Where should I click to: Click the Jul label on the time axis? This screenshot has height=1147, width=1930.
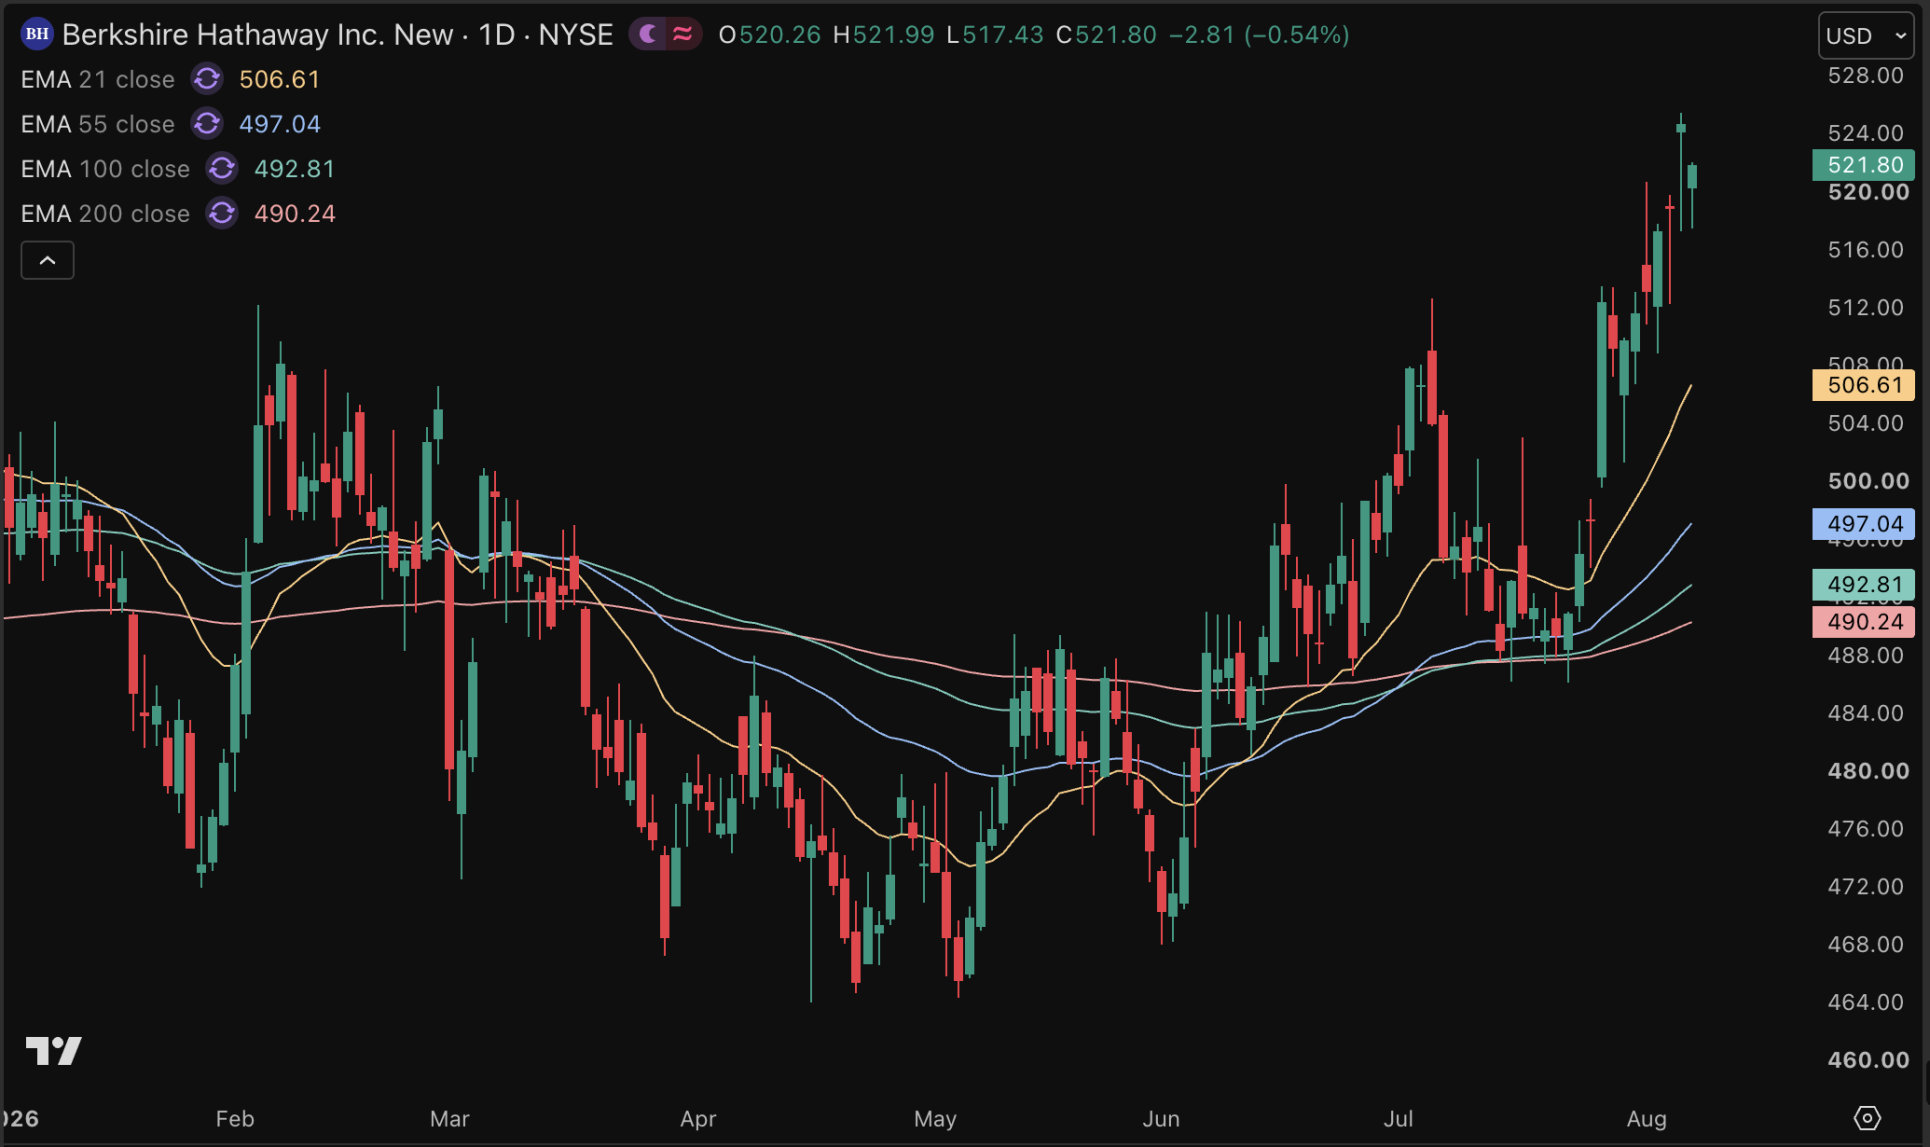(x=1398, y=1118)
